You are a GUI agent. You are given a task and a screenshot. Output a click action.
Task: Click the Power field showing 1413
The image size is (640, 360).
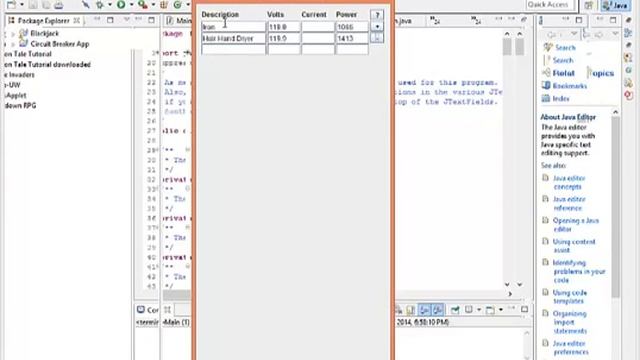point(352,38)
